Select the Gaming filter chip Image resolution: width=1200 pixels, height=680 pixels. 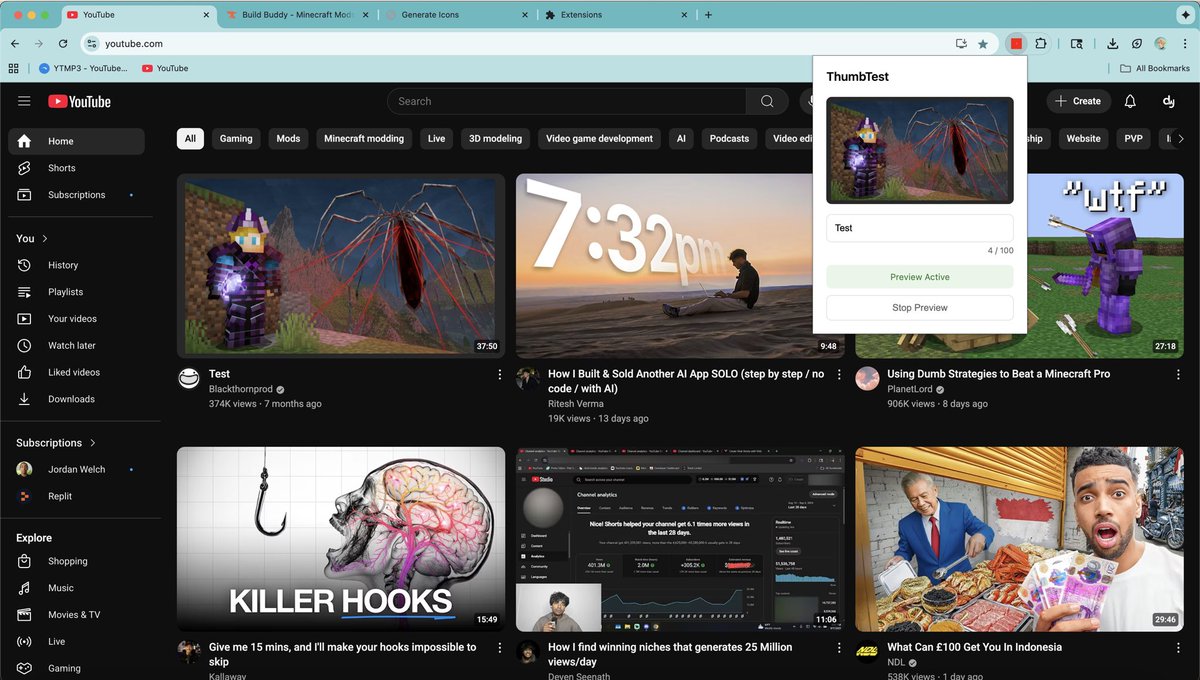[236, 139]
